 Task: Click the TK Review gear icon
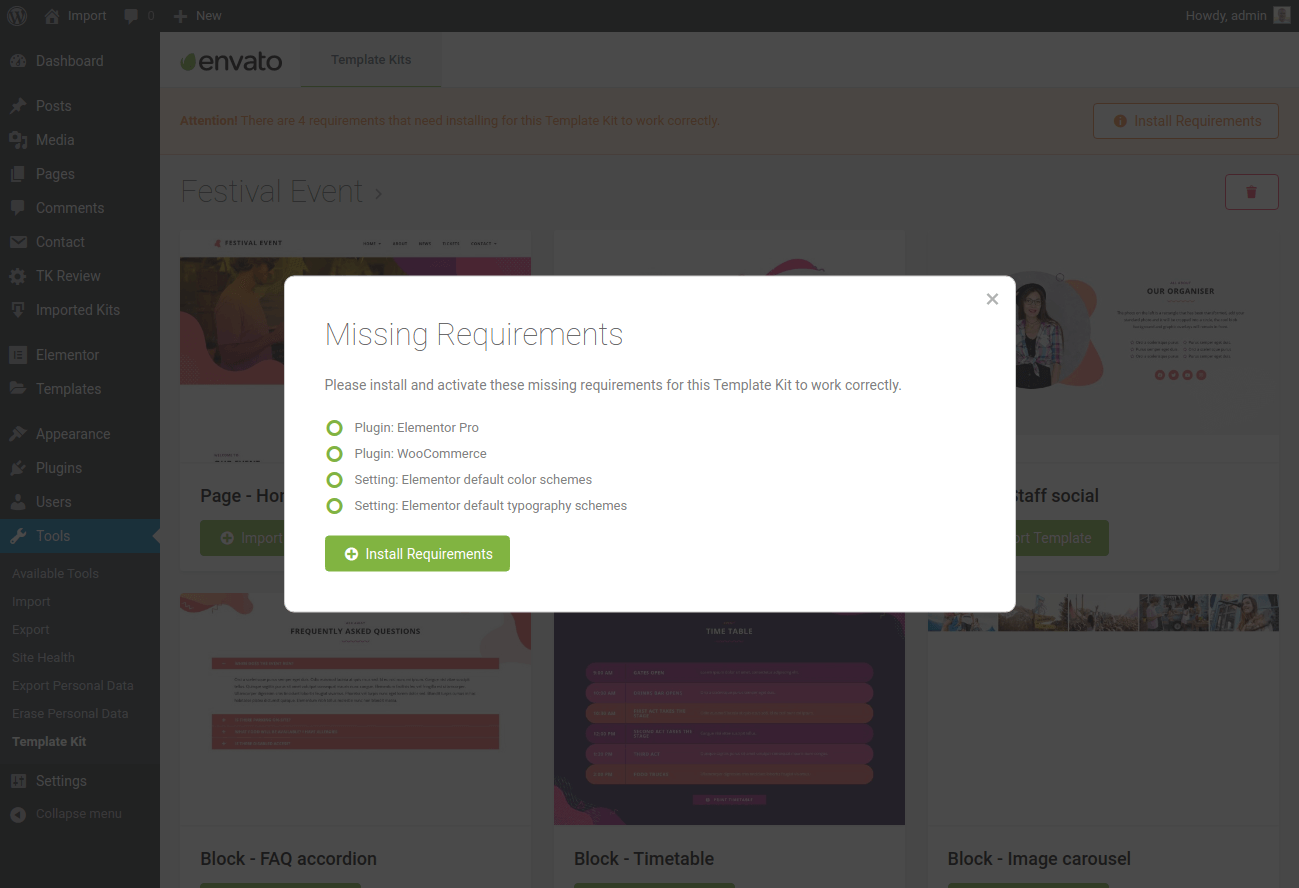[18, 276]
